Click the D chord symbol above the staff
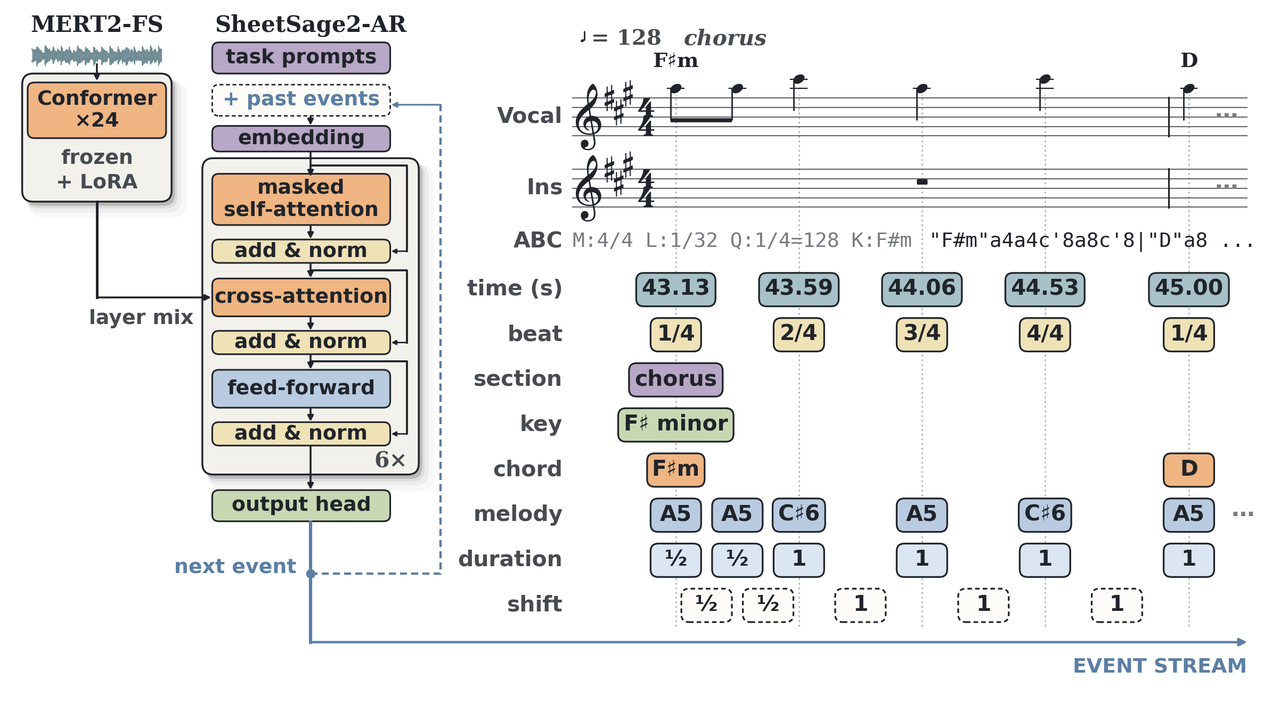1280x704 pixels. (x=1189, y=61)
